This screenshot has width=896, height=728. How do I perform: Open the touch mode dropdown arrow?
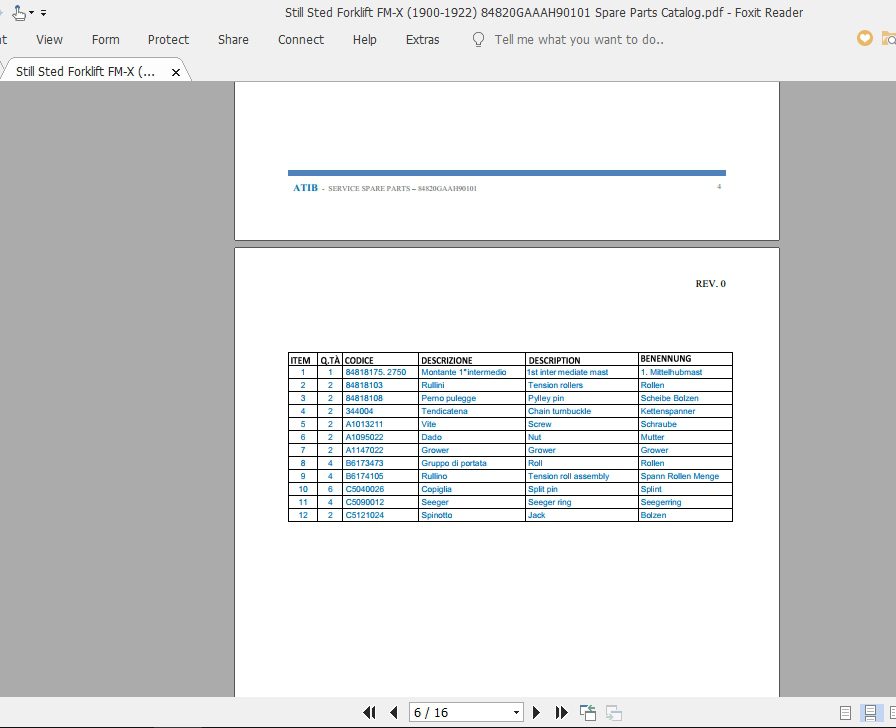[x=31, y=13]
